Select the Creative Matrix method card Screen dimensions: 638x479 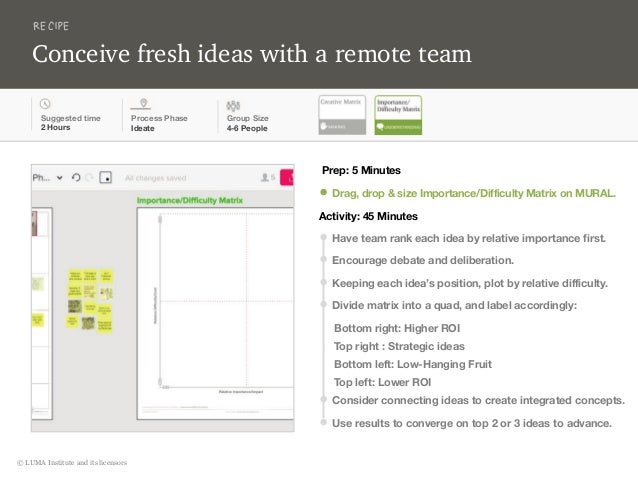342,115
